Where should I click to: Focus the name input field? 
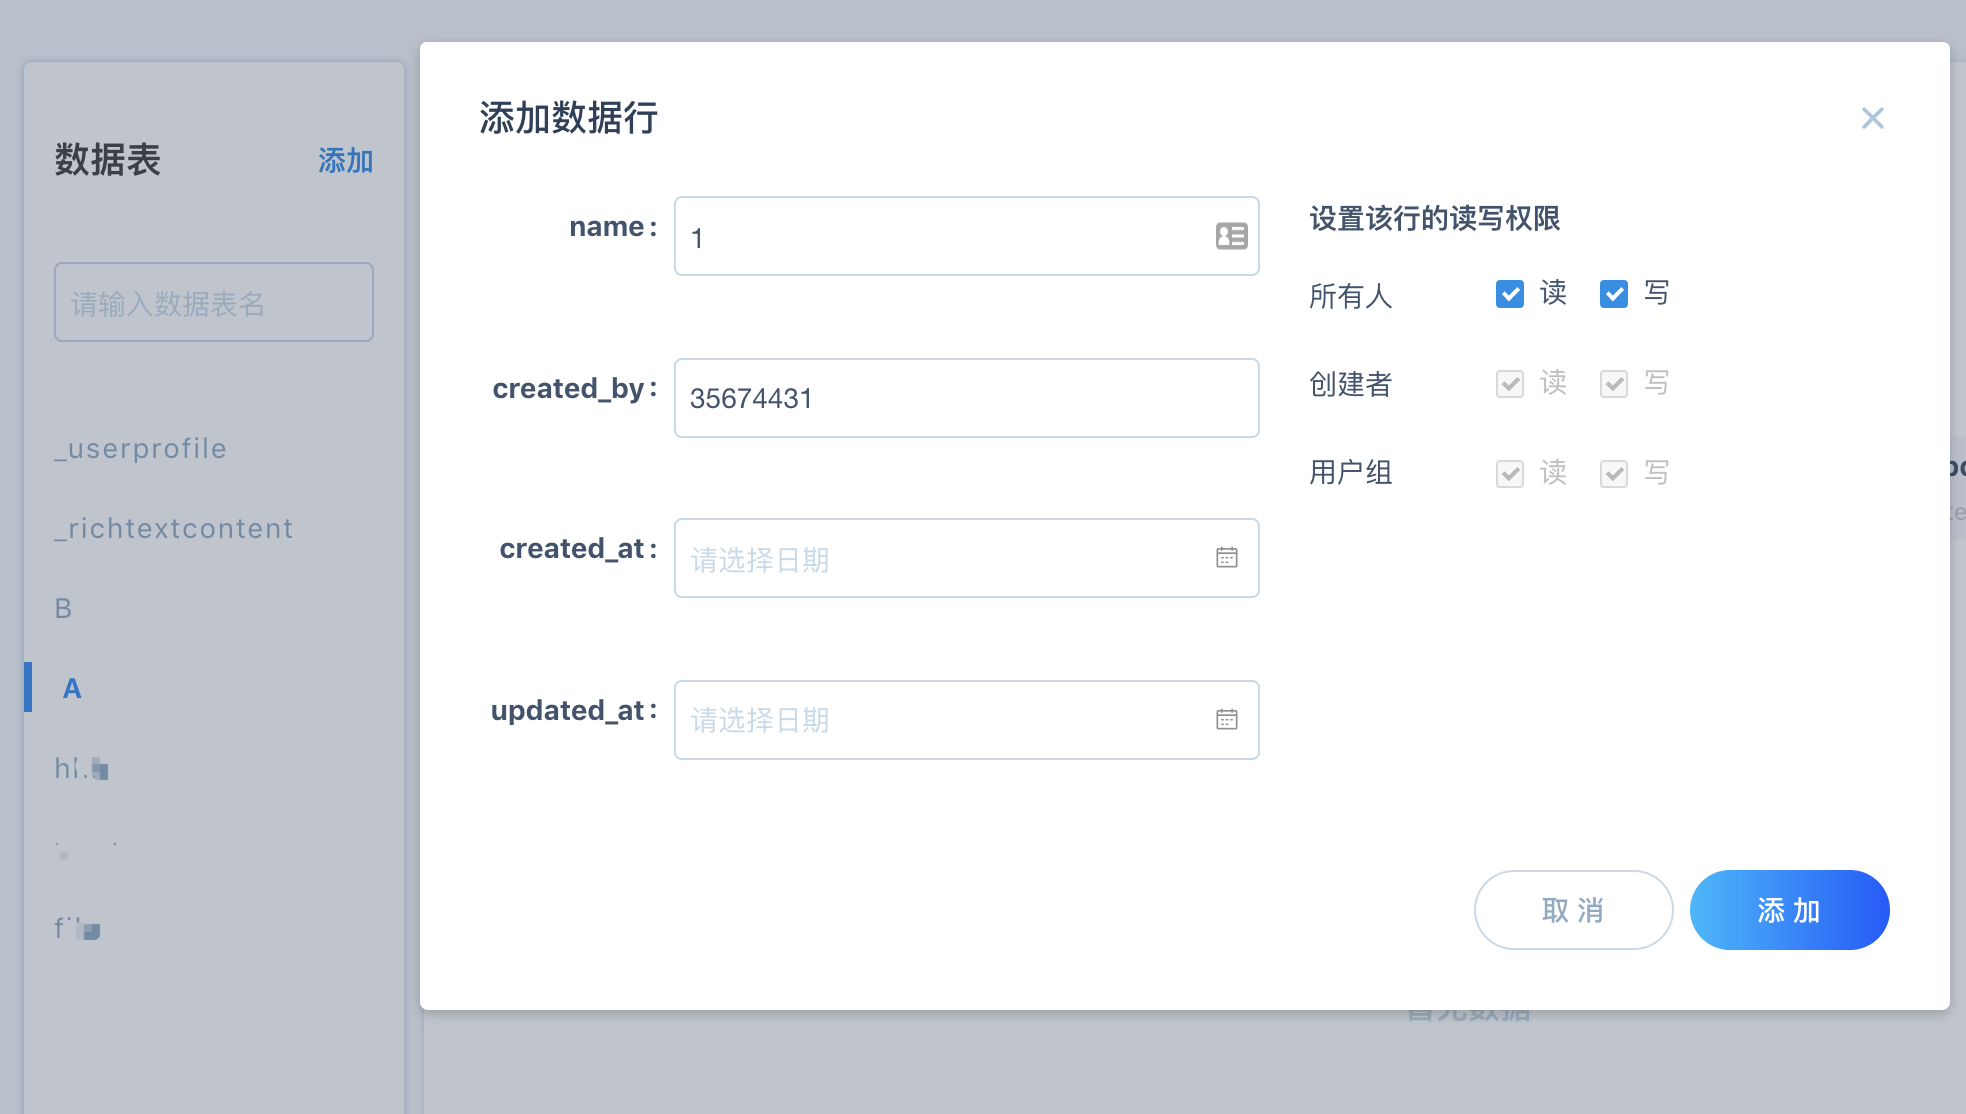click(x=940, y=237)
